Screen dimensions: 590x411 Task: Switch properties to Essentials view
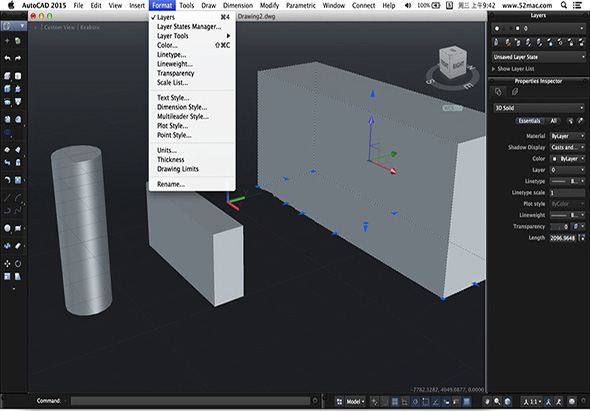tap(529, 121)
